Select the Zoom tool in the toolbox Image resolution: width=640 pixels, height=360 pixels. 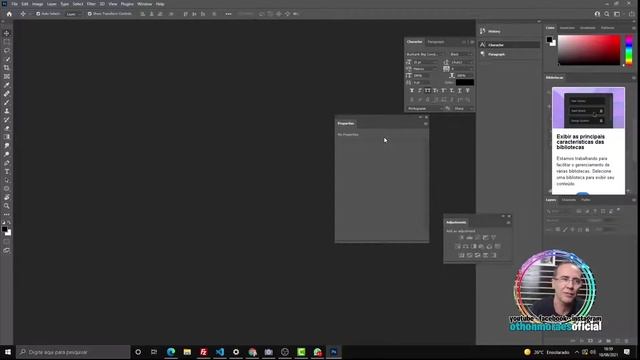click(7, 206)
